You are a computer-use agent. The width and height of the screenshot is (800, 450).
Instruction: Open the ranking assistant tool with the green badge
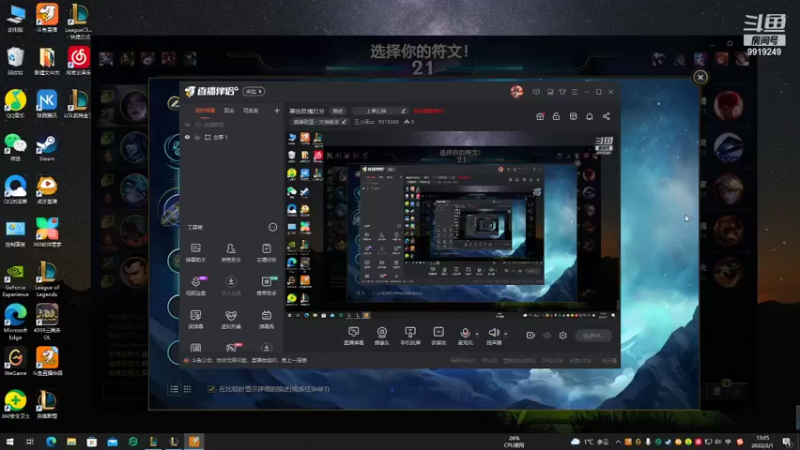(266, 286)
